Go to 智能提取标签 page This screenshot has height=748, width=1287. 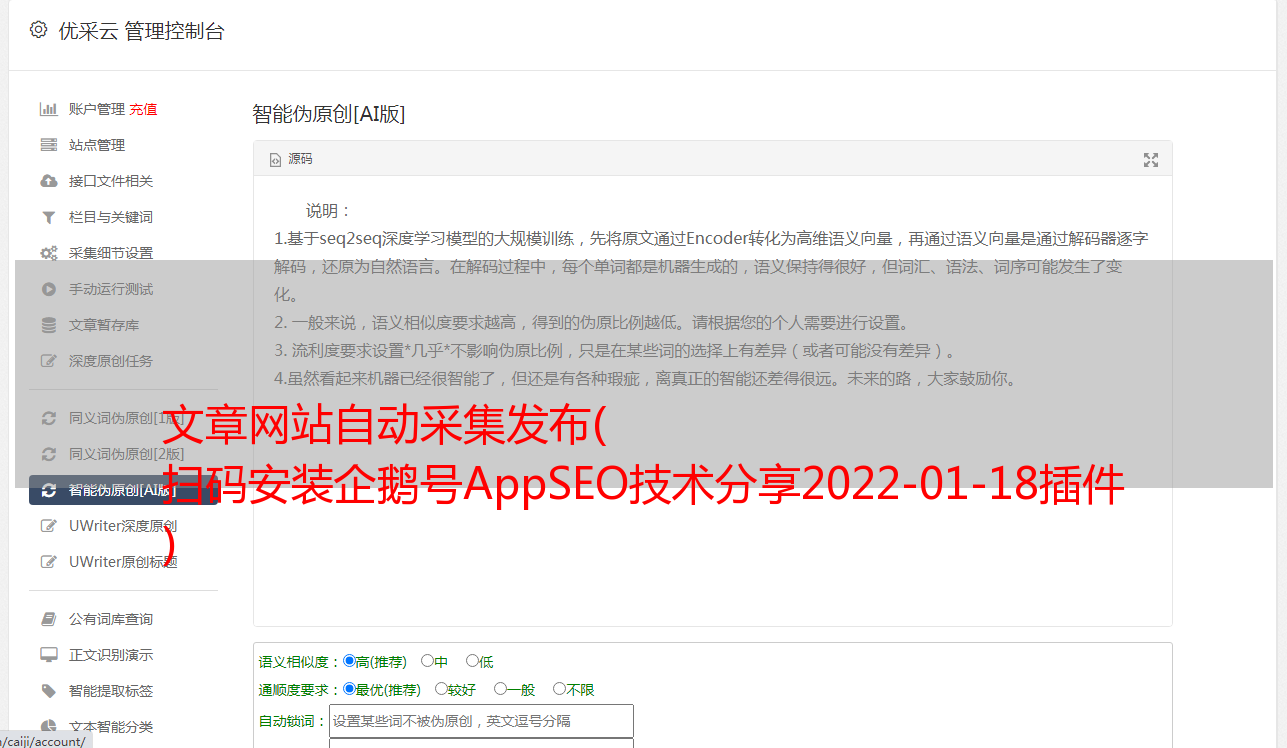point(111,691)
